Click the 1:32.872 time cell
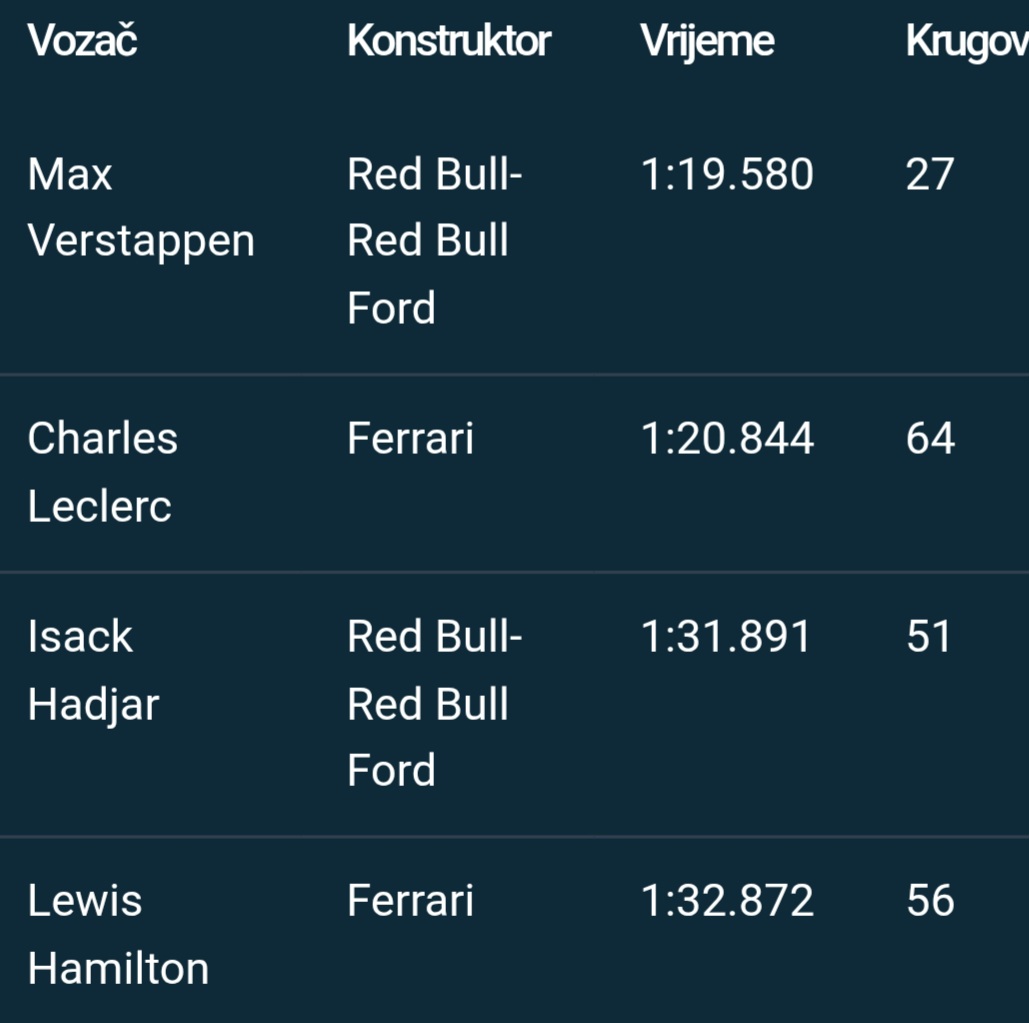 (727, 901)
